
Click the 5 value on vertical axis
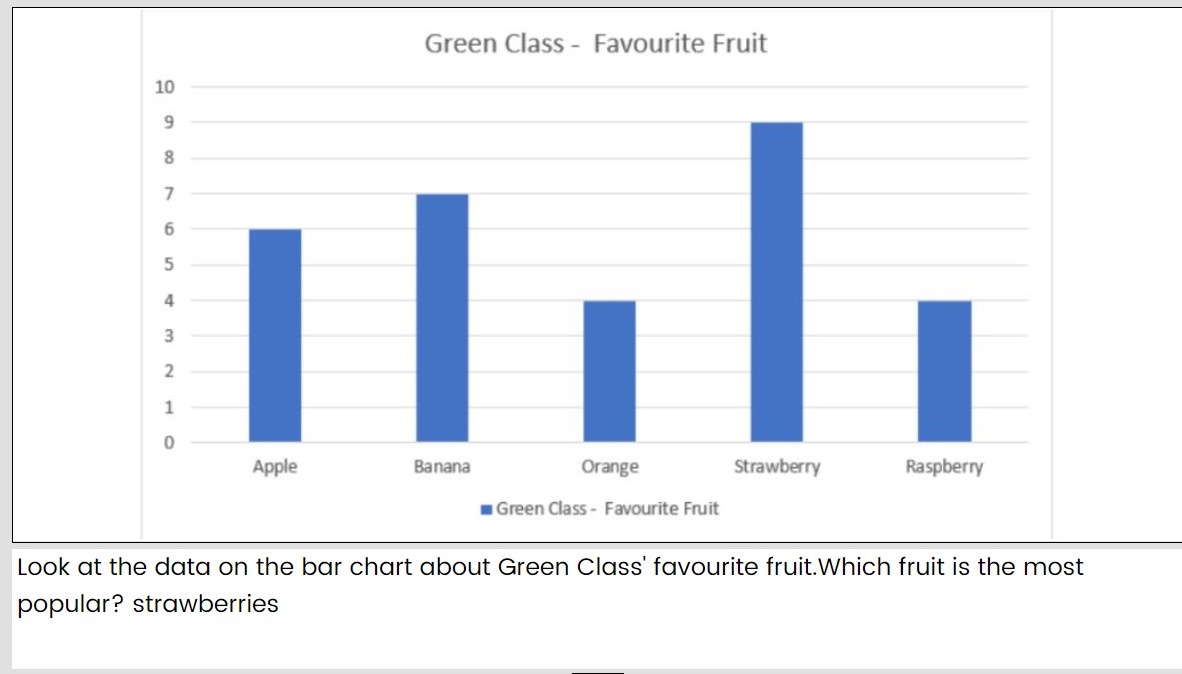click(x=169, y=265)
